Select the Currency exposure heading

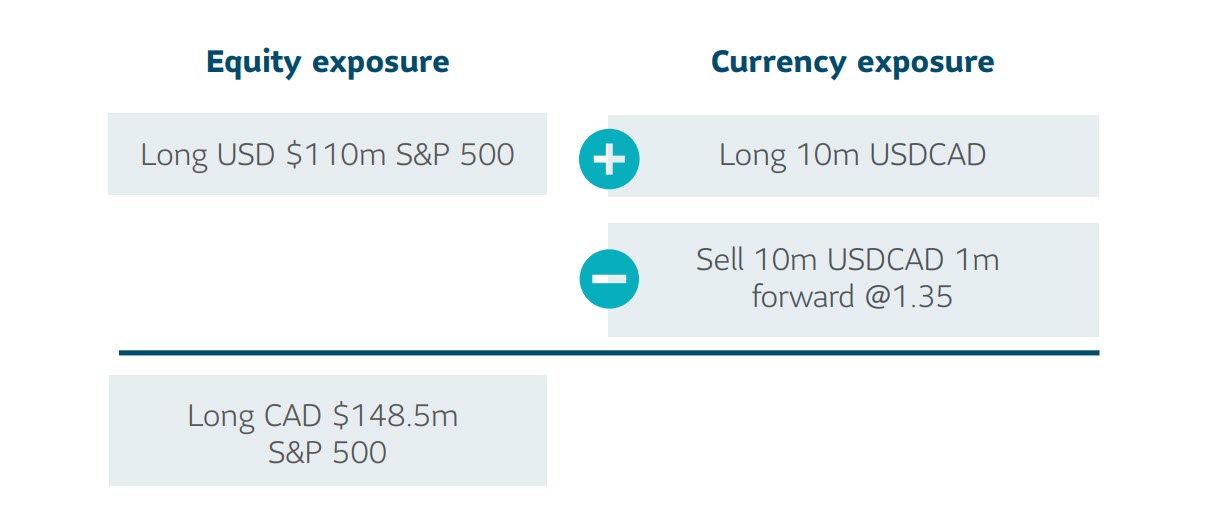point(853,62)
